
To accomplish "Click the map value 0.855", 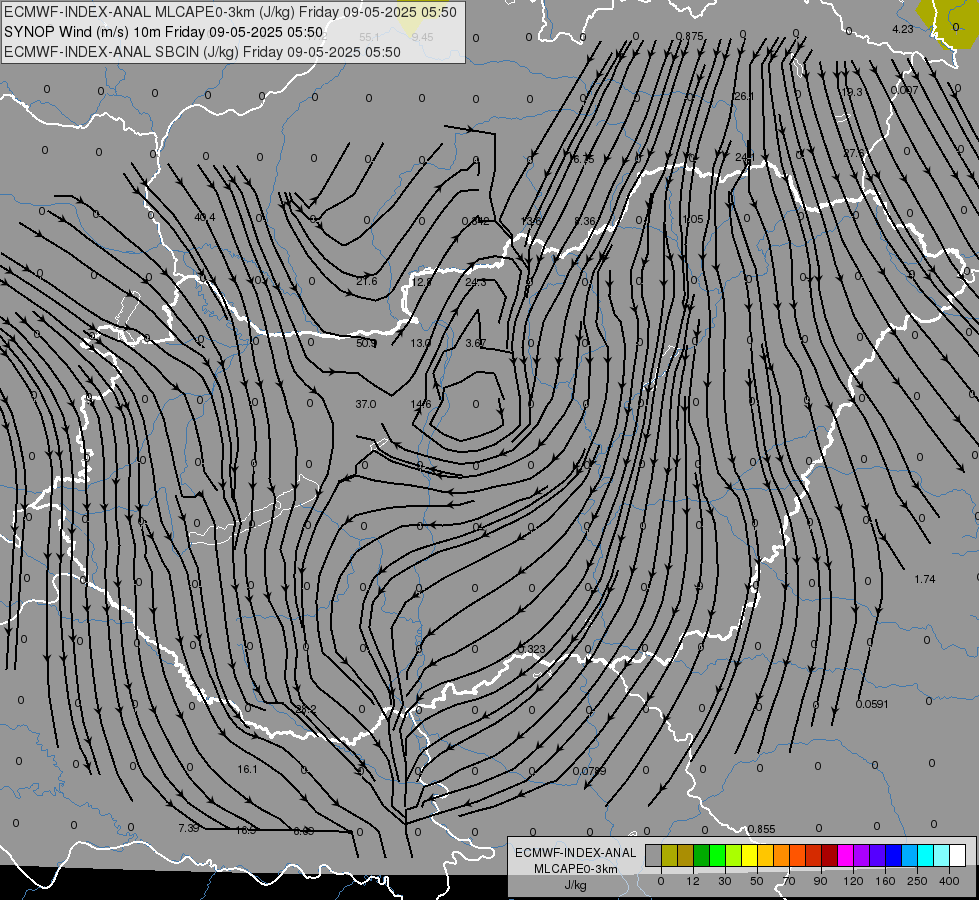I will [761, 829].
